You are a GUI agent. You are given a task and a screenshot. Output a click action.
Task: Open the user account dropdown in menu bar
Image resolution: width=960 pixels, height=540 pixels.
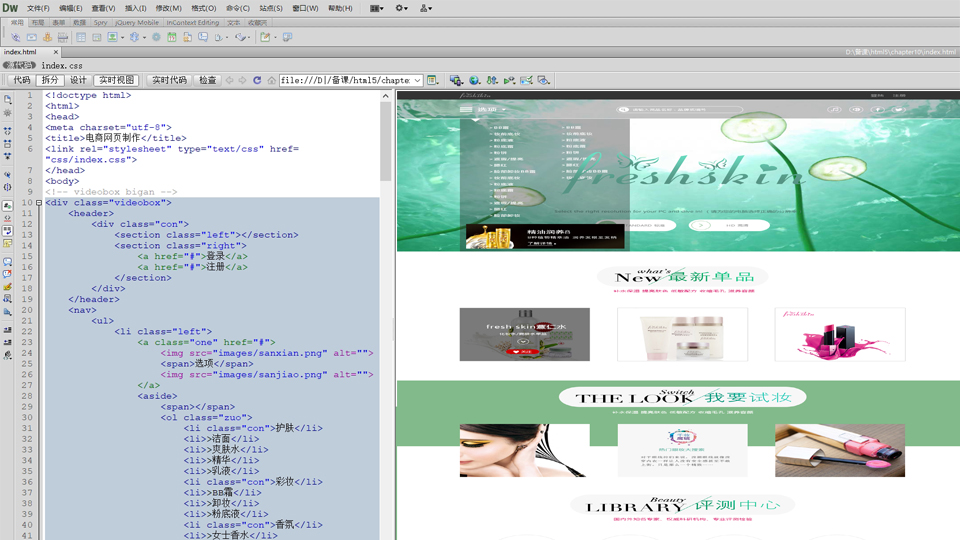click(426, 9)
